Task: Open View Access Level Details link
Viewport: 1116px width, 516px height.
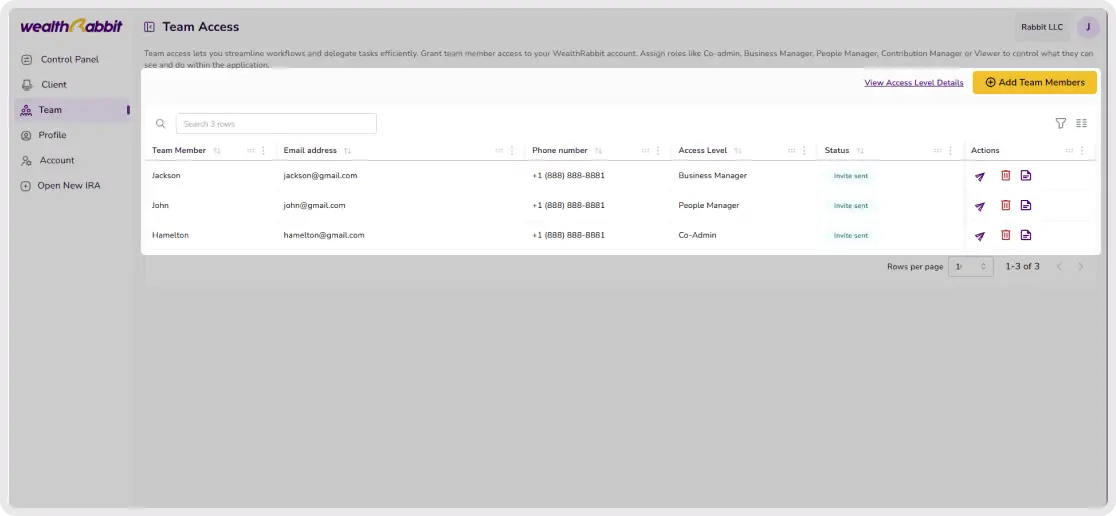Action: tap(914, 83)
